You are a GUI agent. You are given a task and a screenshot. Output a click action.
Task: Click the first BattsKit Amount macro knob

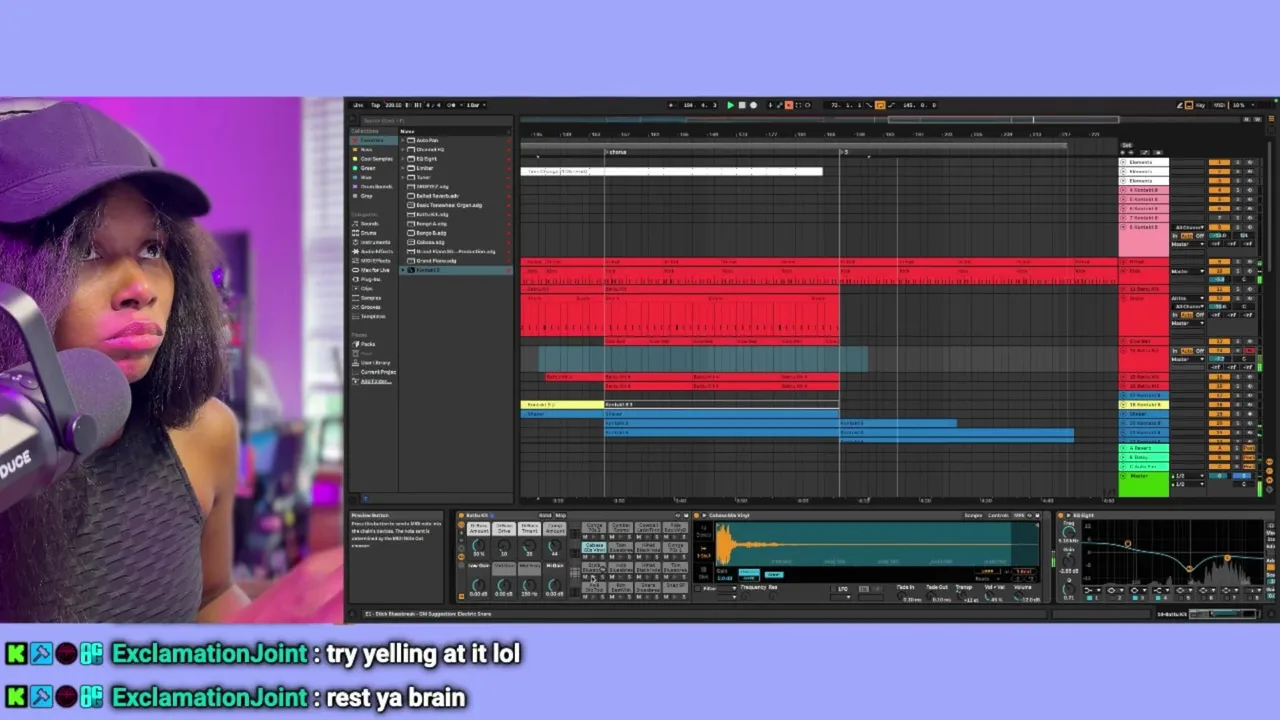tap(478, 547)
